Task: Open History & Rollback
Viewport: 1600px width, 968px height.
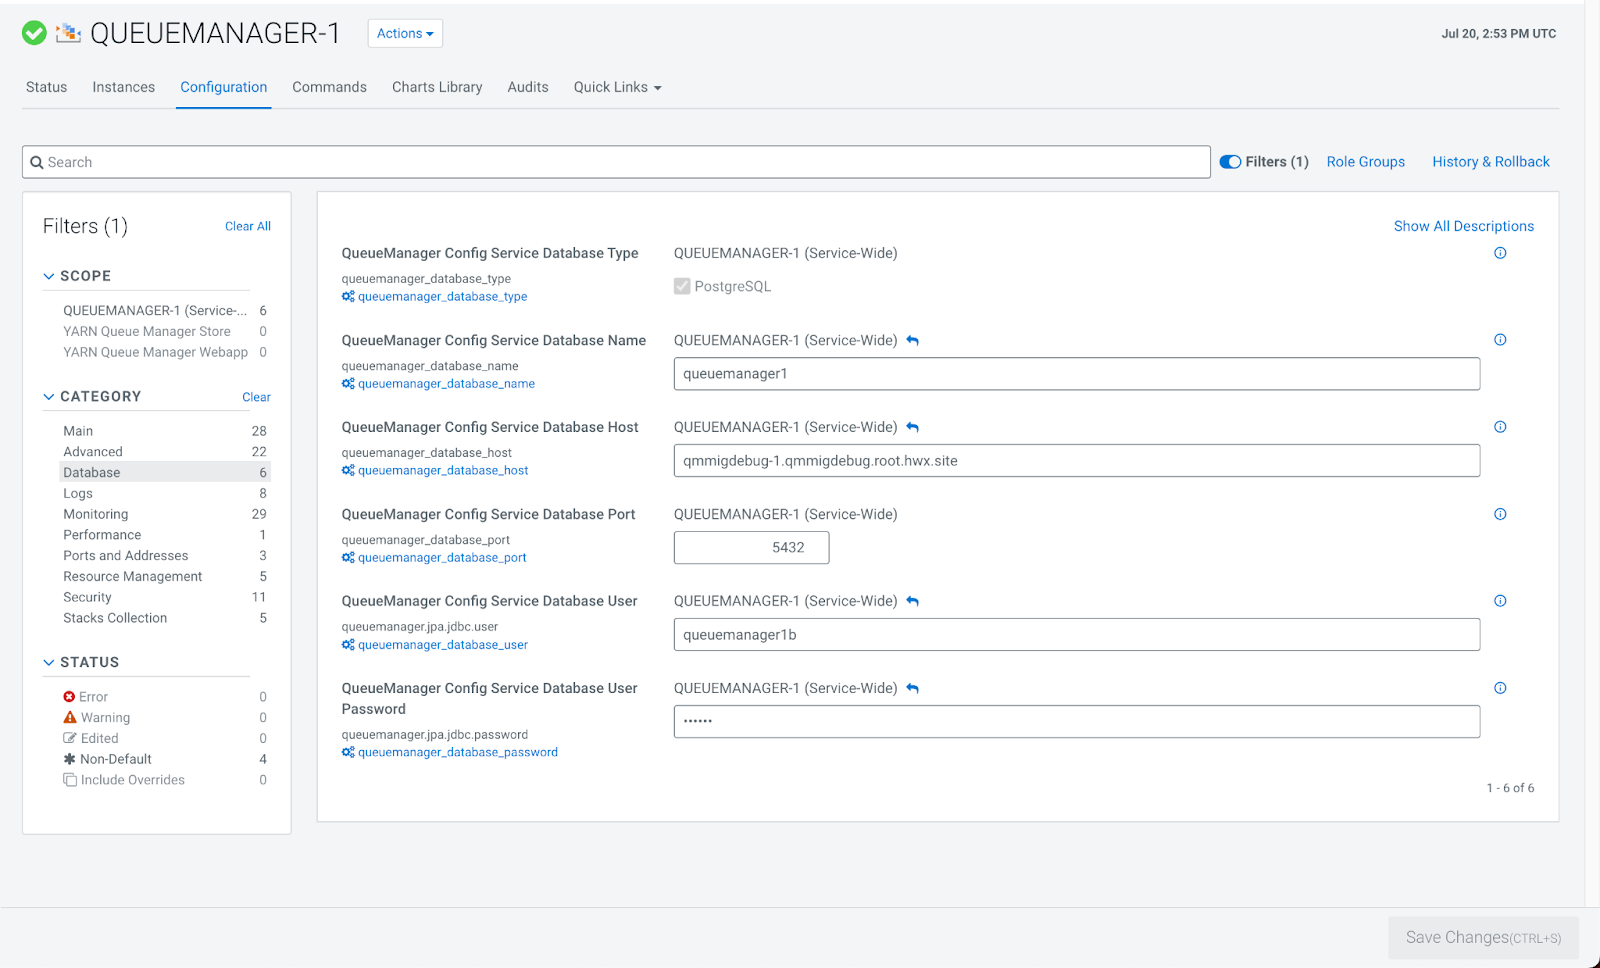Action: point(1490,162)
